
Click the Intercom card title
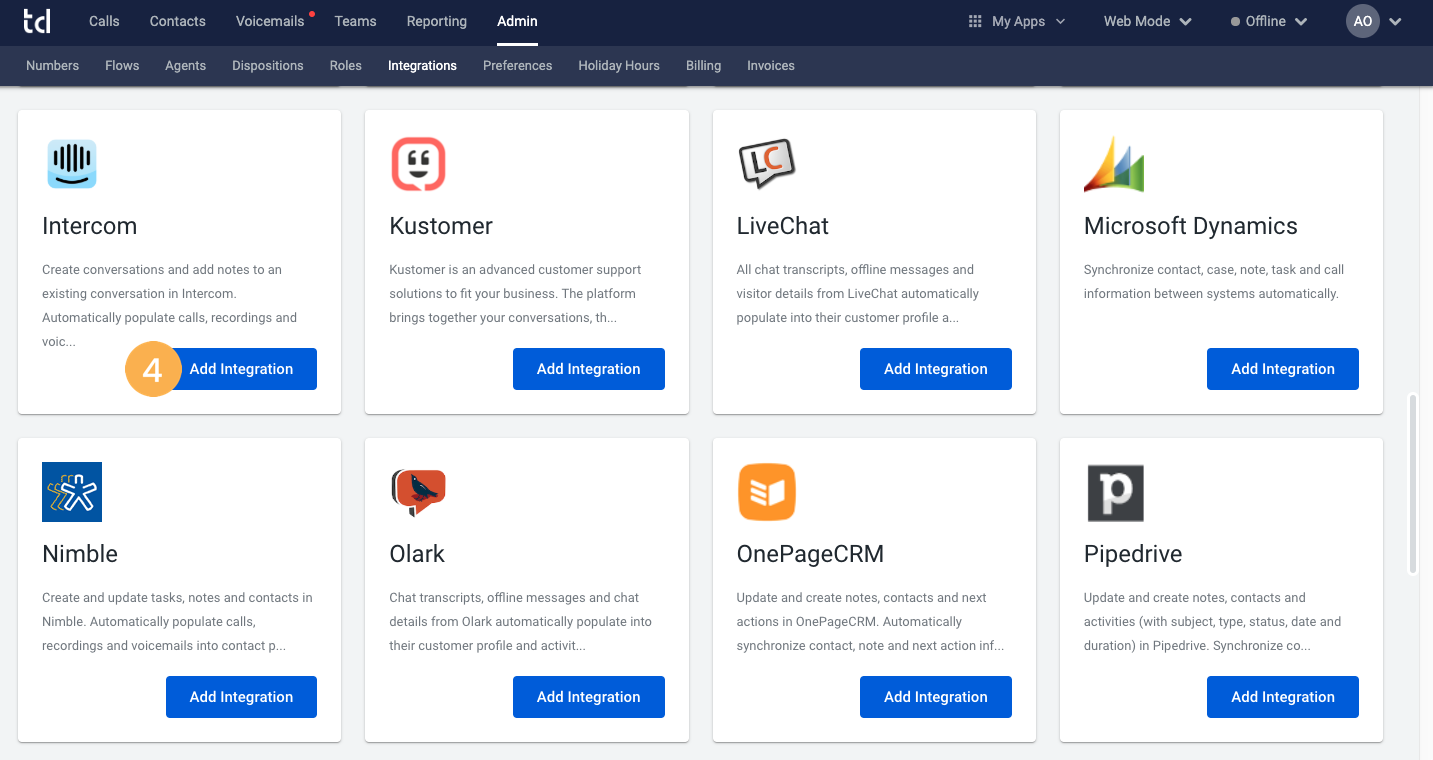(90, 226)
